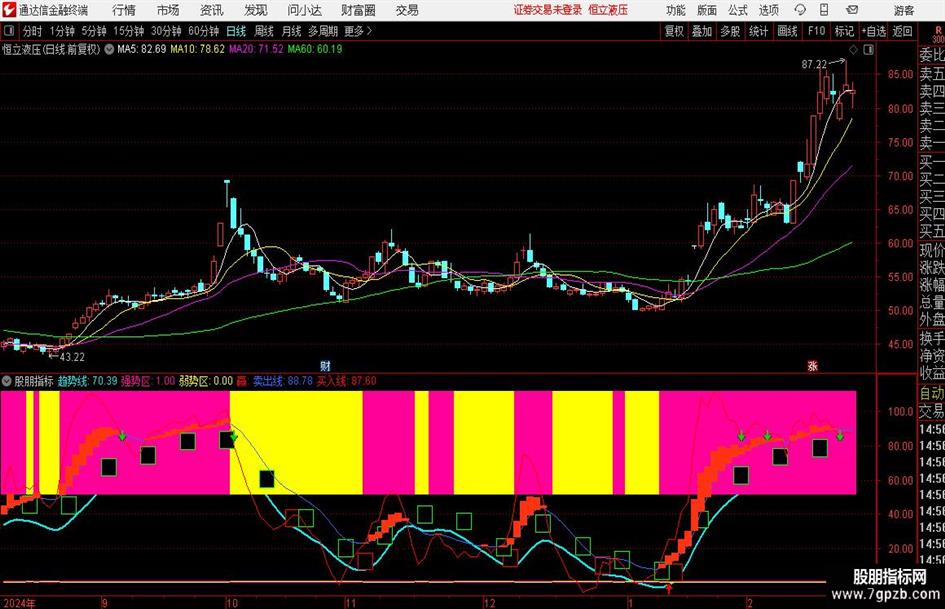Switch to the 30分钟 period tab
945x609 pixels.
(166, 31)
